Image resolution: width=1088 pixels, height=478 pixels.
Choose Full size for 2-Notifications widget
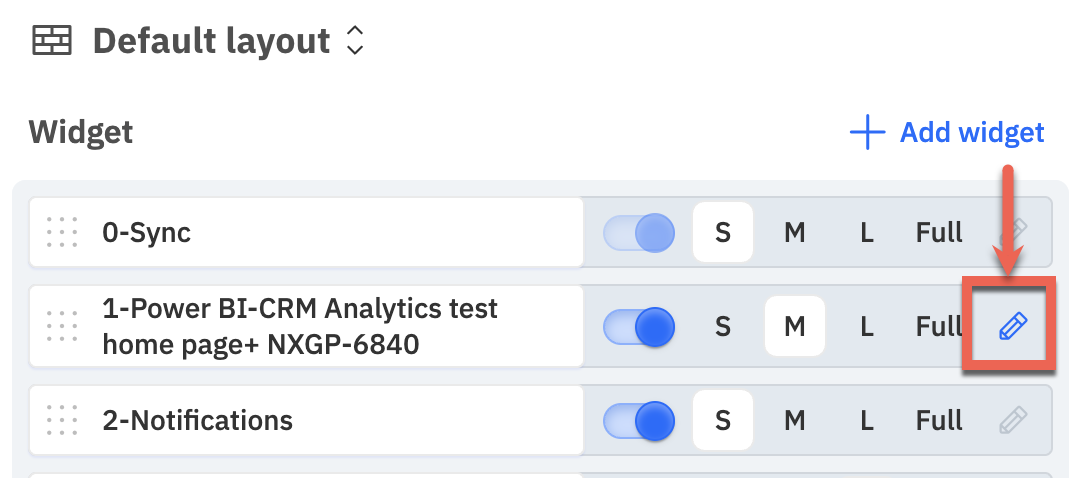(x=939, y=420)
